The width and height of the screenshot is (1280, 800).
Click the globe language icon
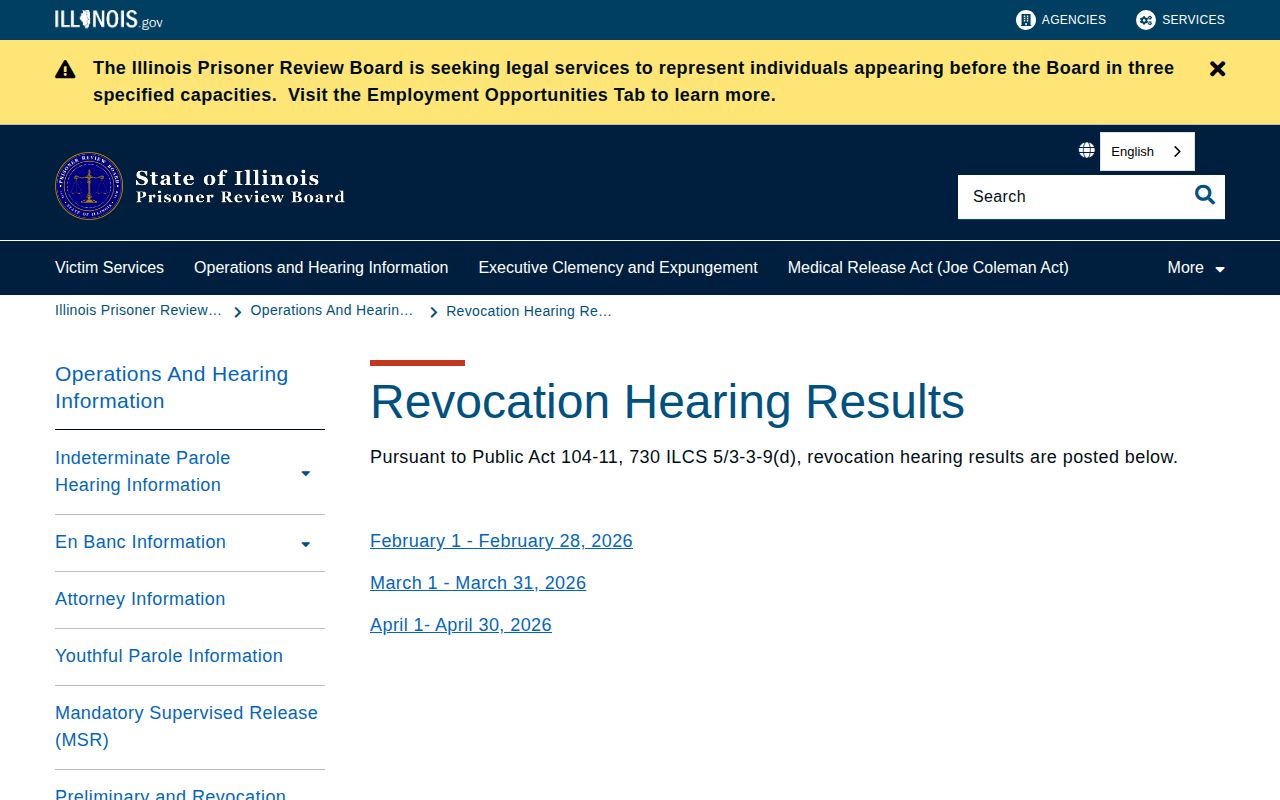1086,150
